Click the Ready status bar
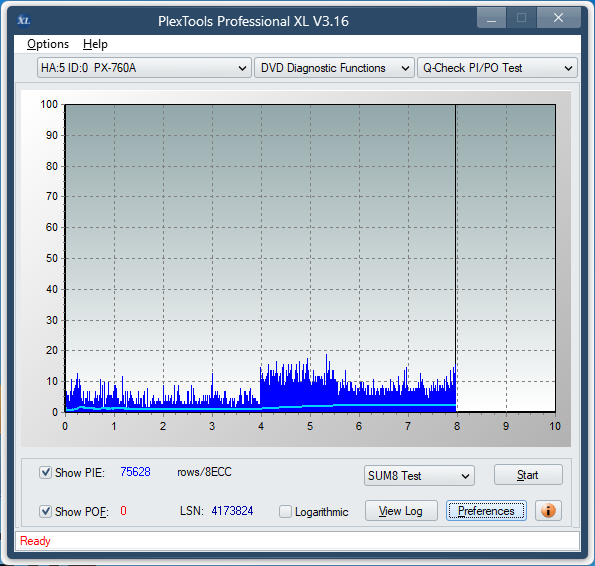The height and width of the screenshot is (566, 595). (x=298, y=541)
